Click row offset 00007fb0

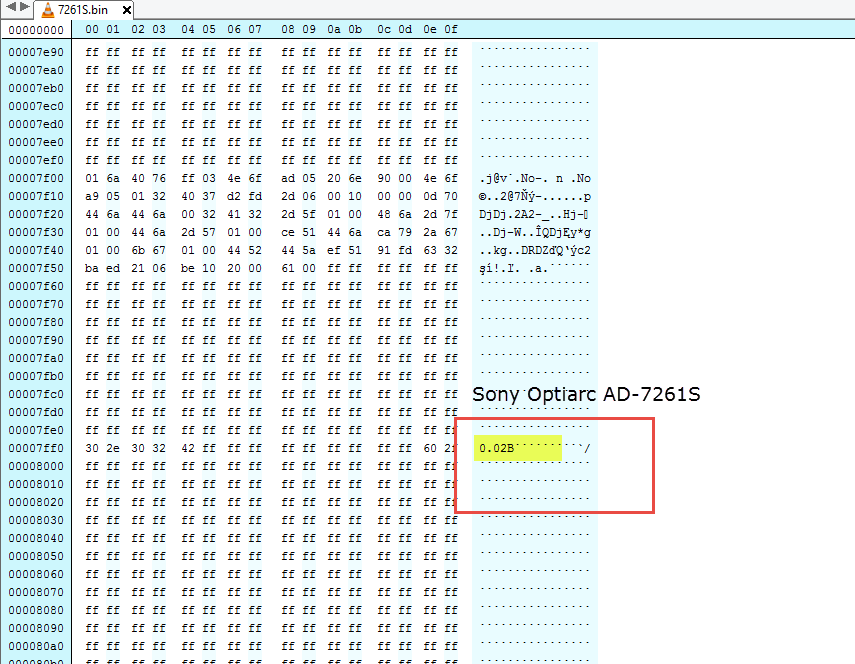(x=36, y=376)
